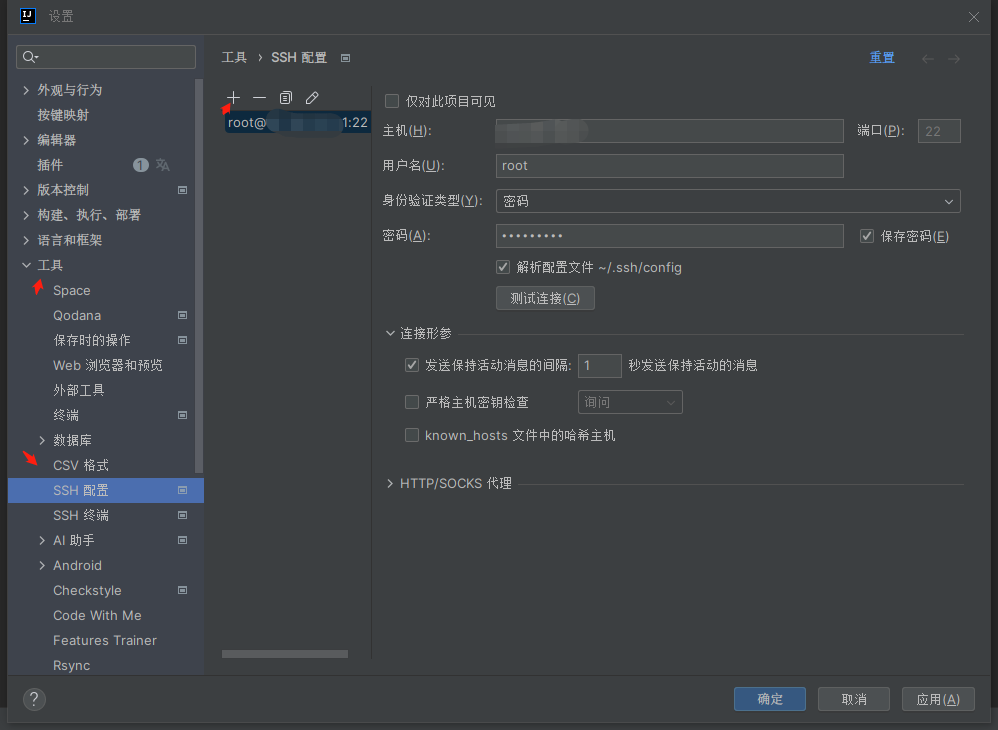Open the 按键映射 settings page
Screen dimensions: 998x730
[63, 115]
